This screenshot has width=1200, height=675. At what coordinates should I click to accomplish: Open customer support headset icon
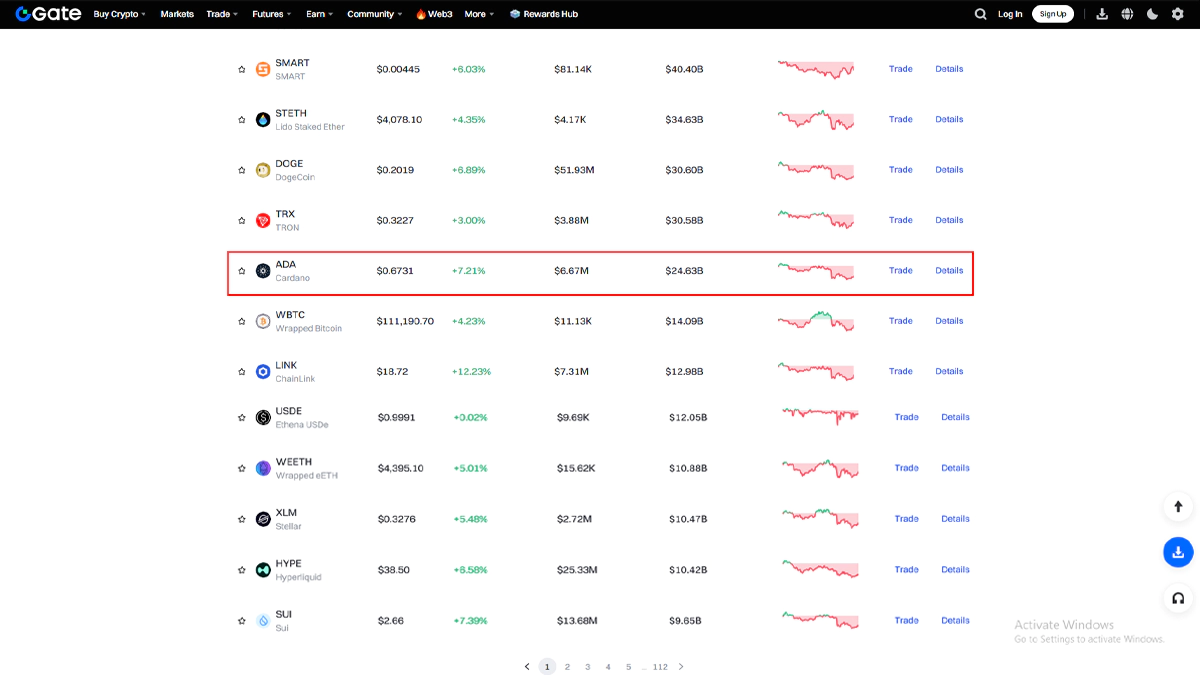pos(1178,598)
